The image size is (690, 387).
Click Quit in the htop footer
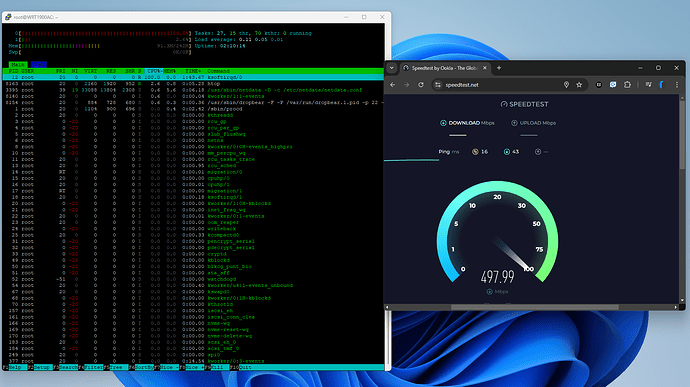[x=242, y=367]
